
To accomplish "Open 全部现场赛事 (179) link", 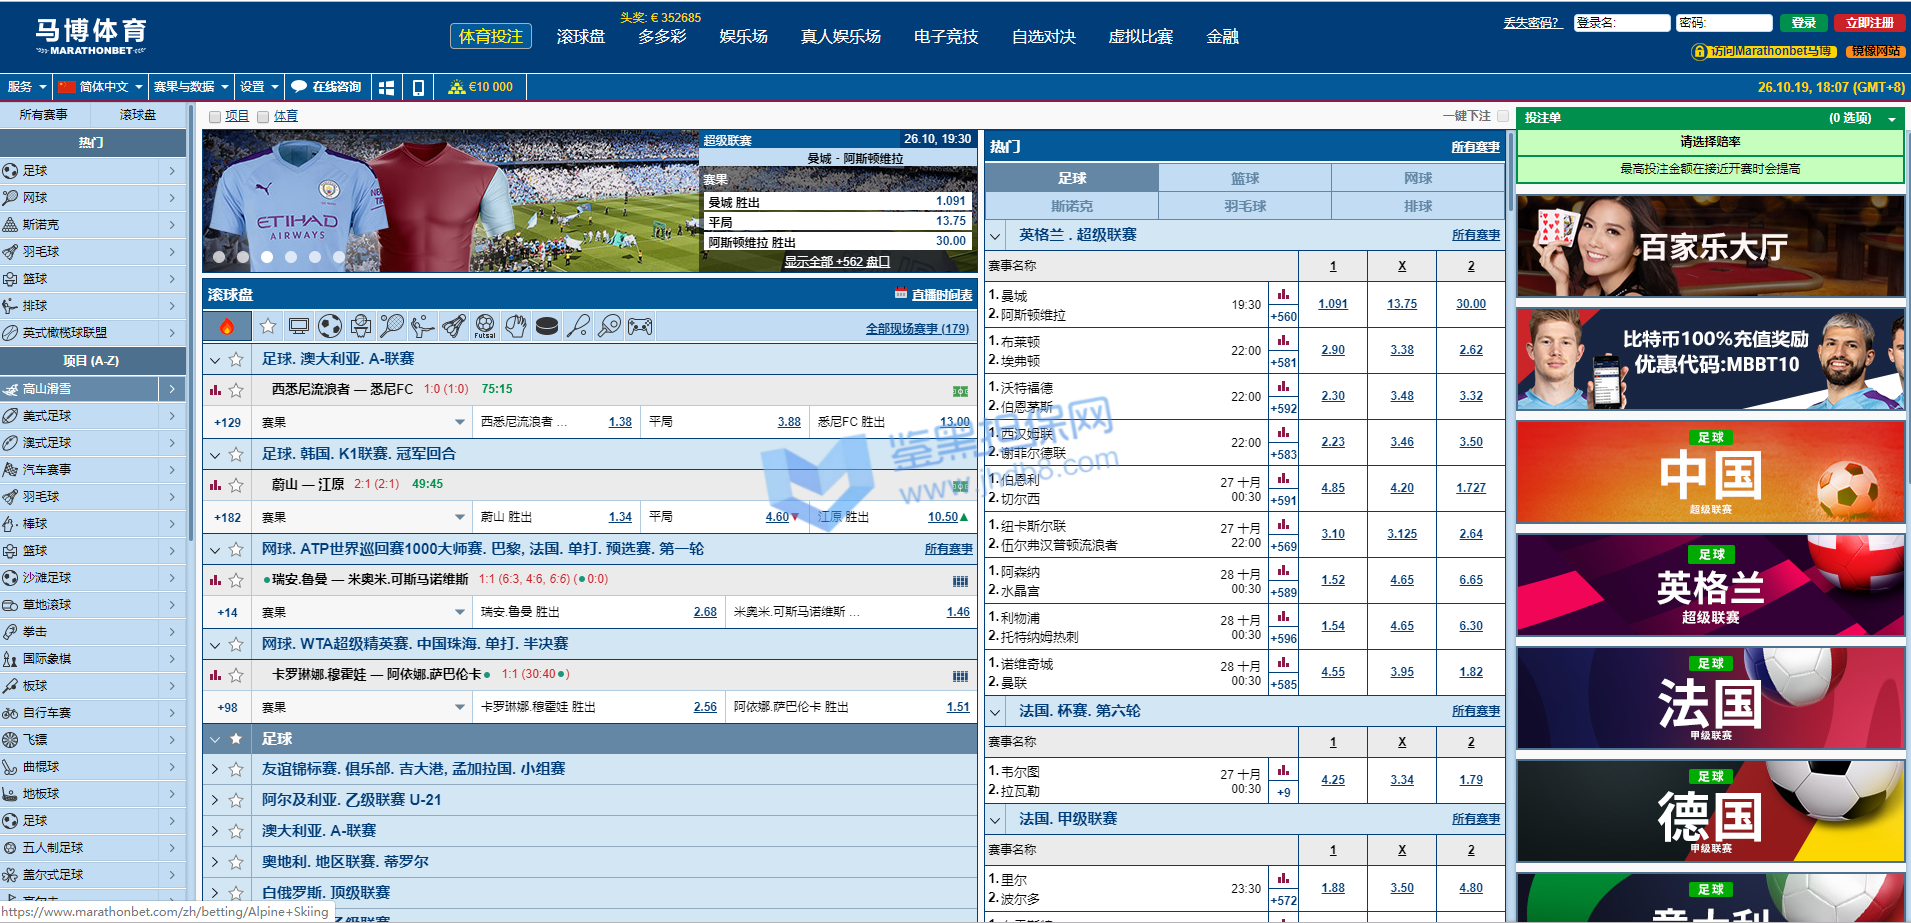I will [x=917, y=328].
